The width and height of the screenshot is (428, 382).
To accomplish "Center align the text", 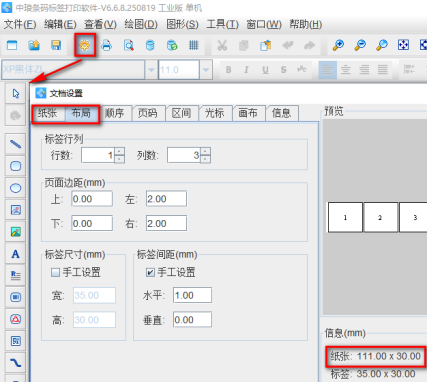I will [346, 70].
